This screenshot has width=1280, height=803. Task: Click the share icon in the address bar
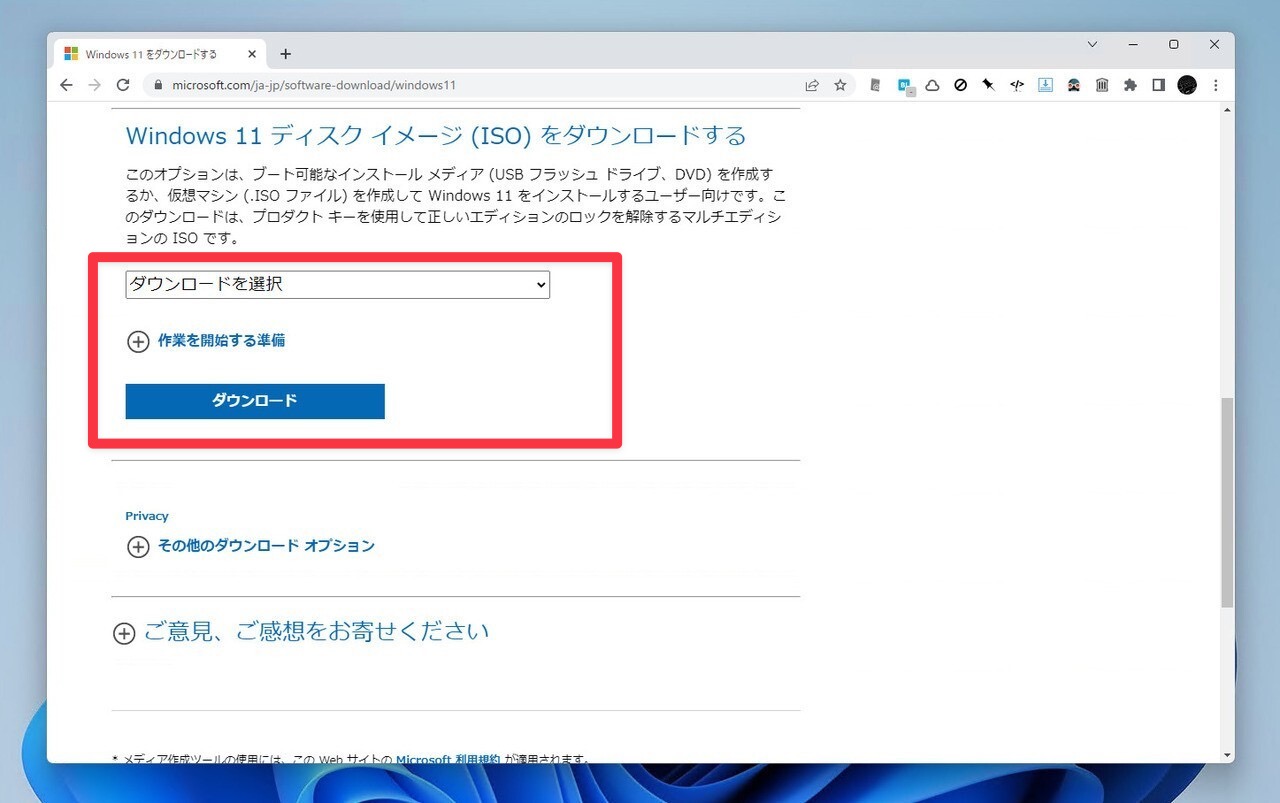pos(812,85)
